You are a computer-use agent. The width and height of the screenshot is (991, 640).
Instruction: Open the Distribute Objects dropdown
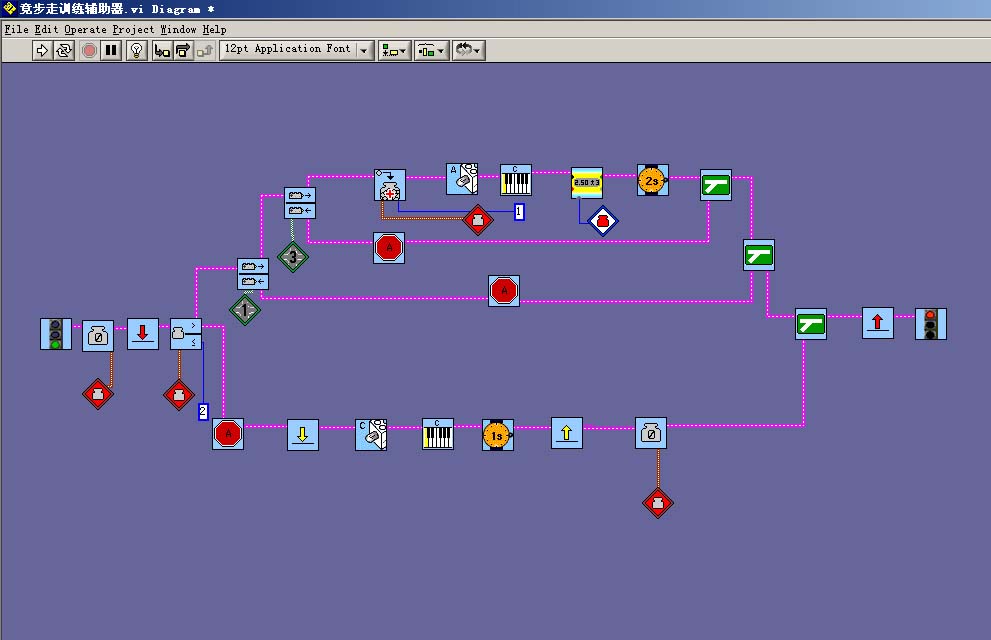[431, 50]
